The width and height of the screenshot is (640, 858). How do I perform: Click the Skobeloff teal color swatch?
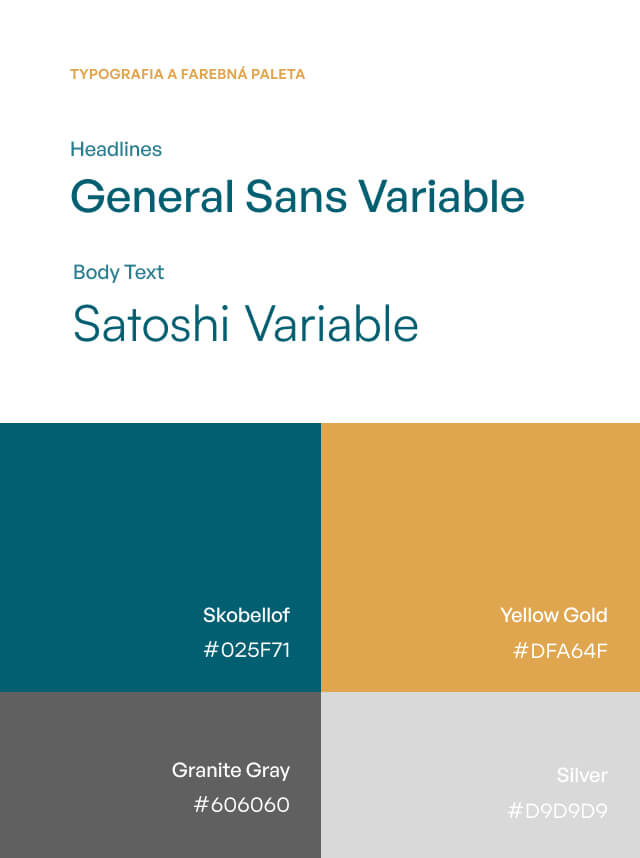coord(160,557)
